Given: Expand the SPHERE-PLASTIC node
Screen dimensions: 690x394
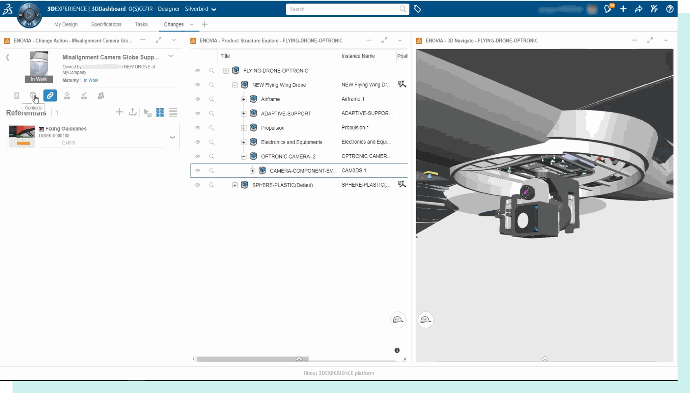Looking at the screenshot, I should click(235, 185).
